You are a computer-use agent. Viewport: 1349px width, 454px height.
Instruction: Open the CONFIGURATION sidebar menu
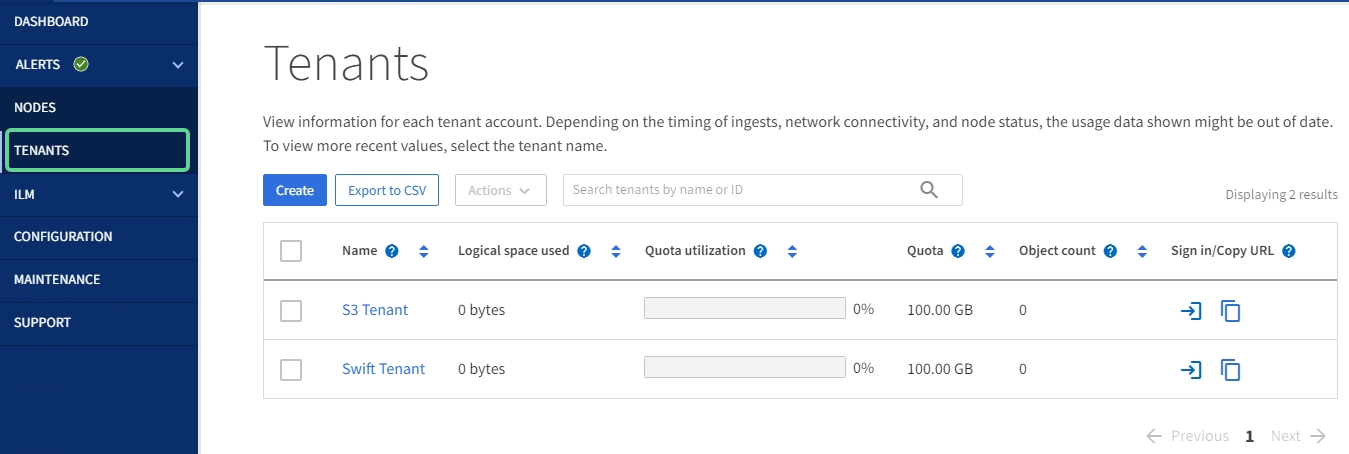63,237
